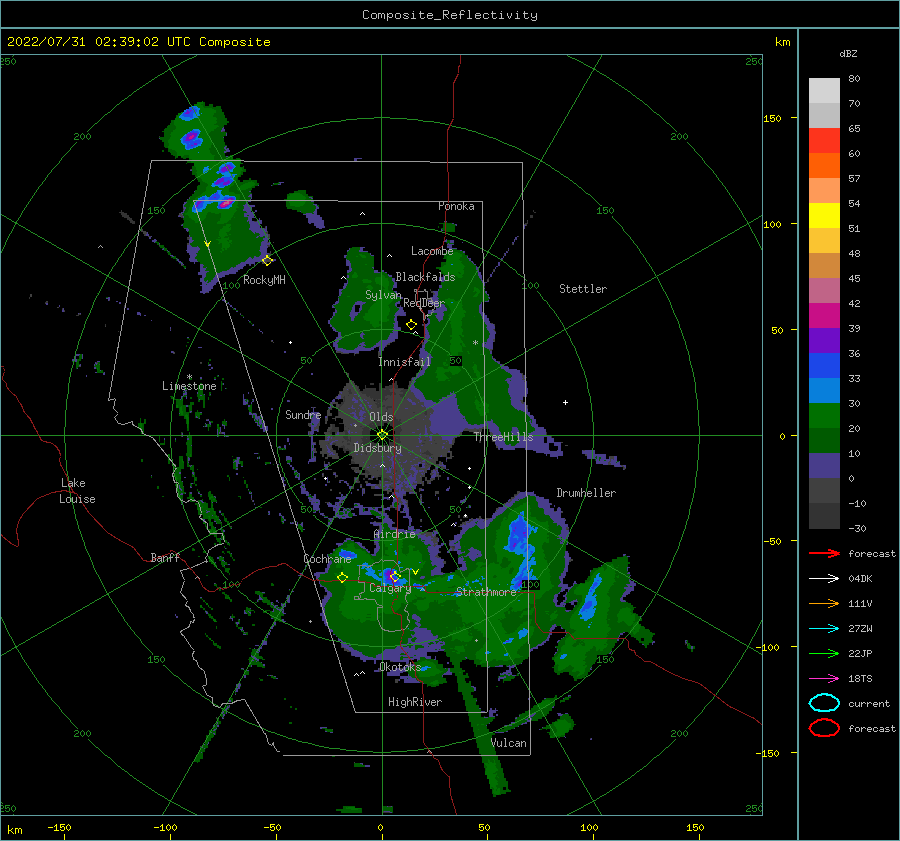Viewport: 900px width, 841px height.
Task: Click the RedDeer city label
Action: (x=424, y=303)
